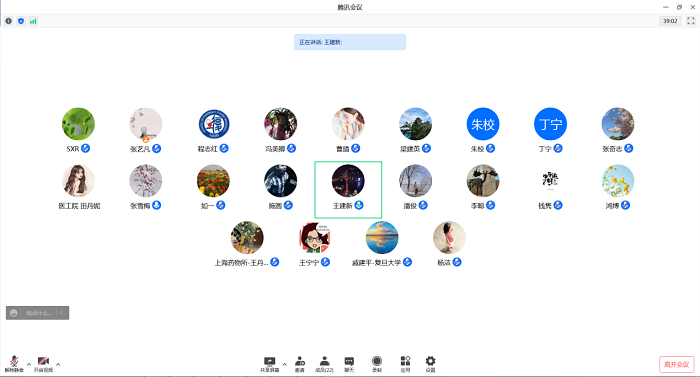Select the 朱校 participant avatar

[483, 124]
